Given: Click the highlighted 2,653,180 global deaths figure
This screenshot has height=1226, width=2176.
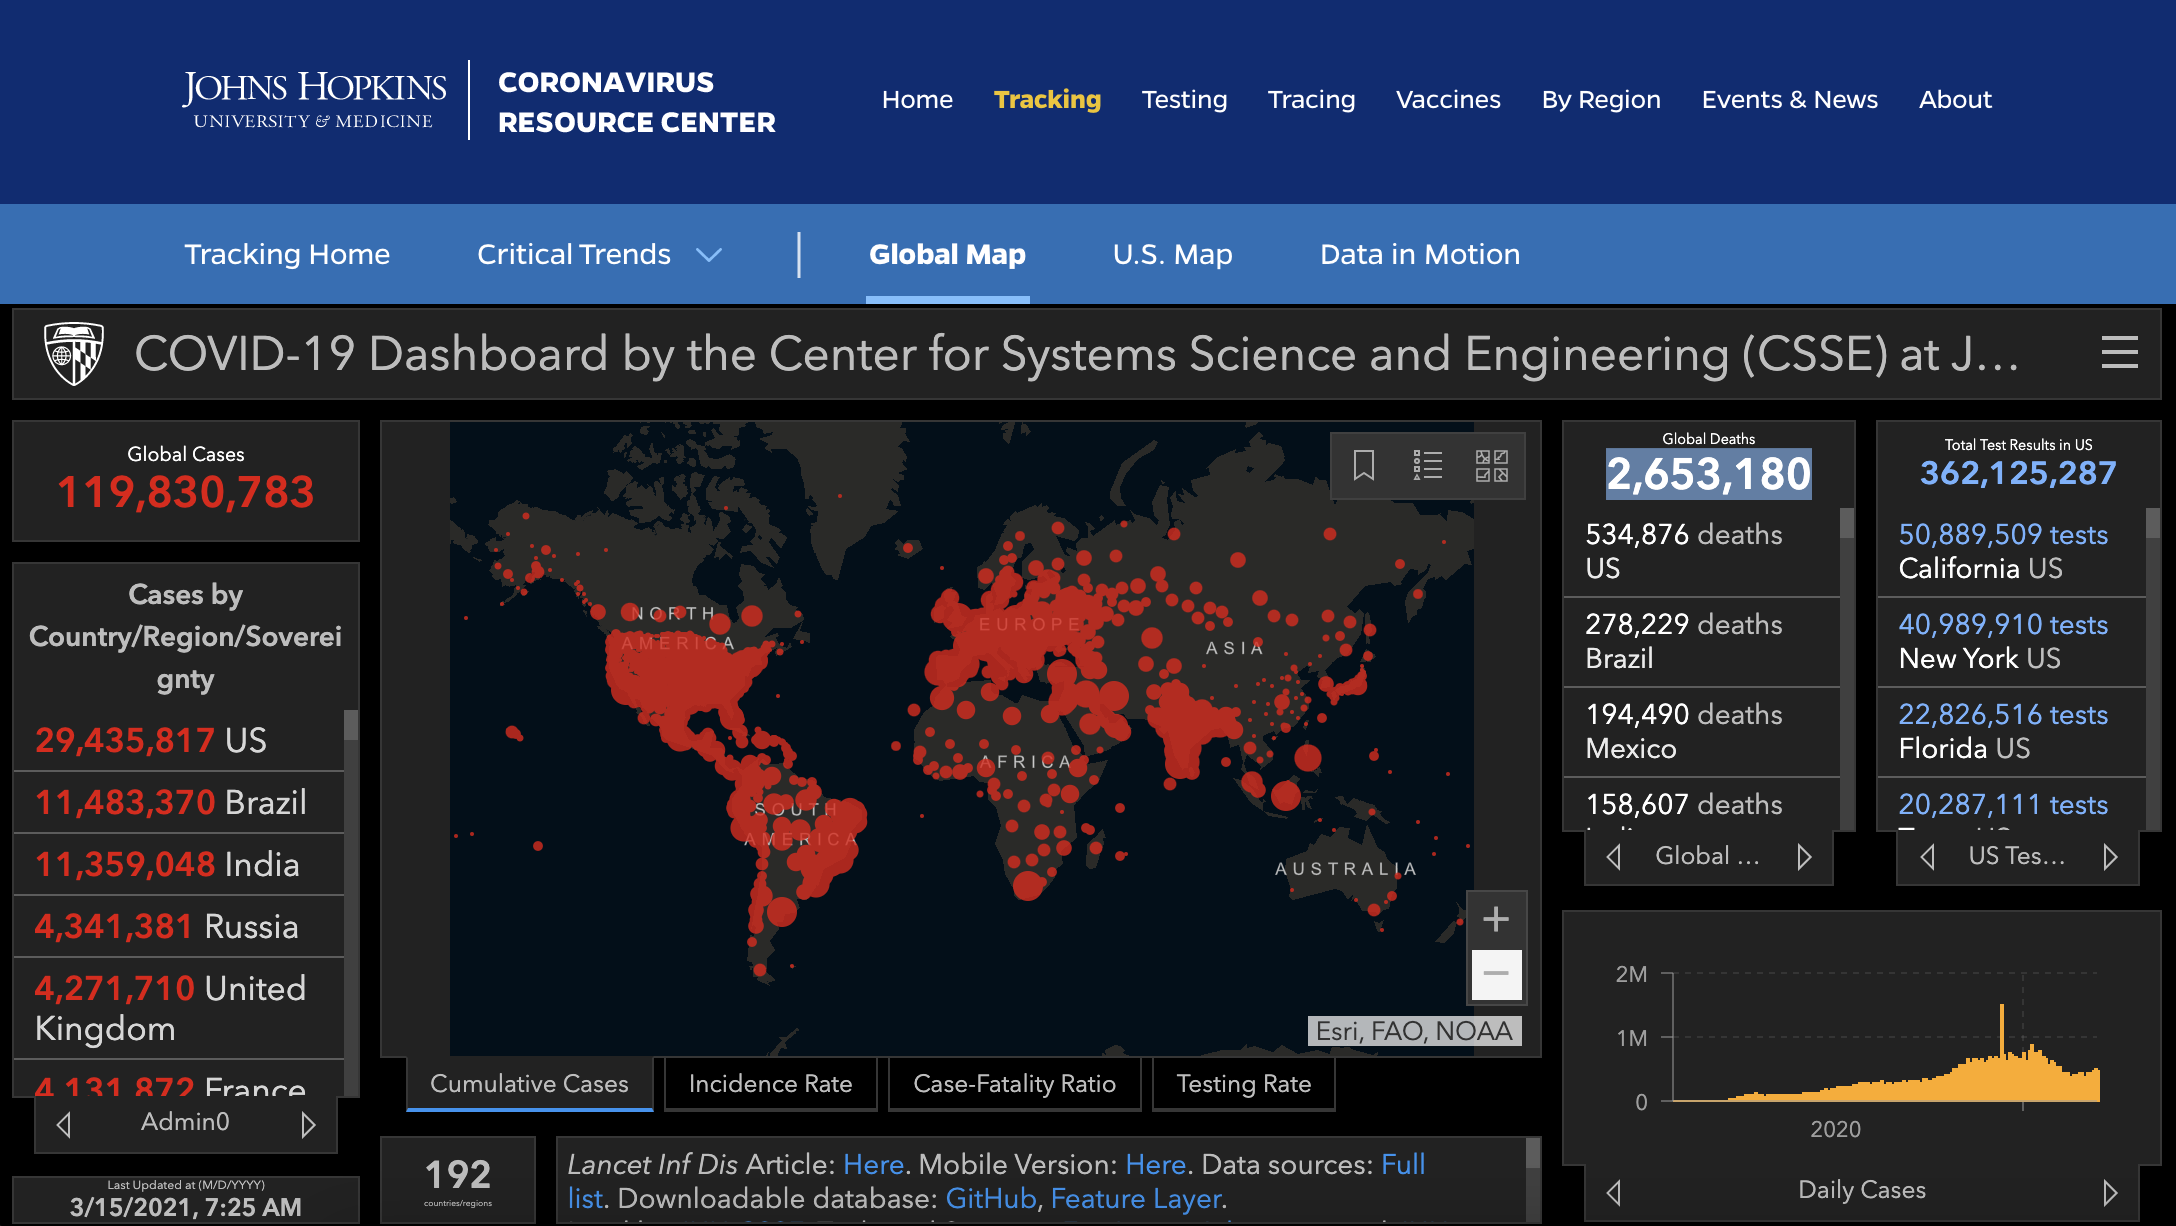Looking at the screenshot, I should (1708, 474).
